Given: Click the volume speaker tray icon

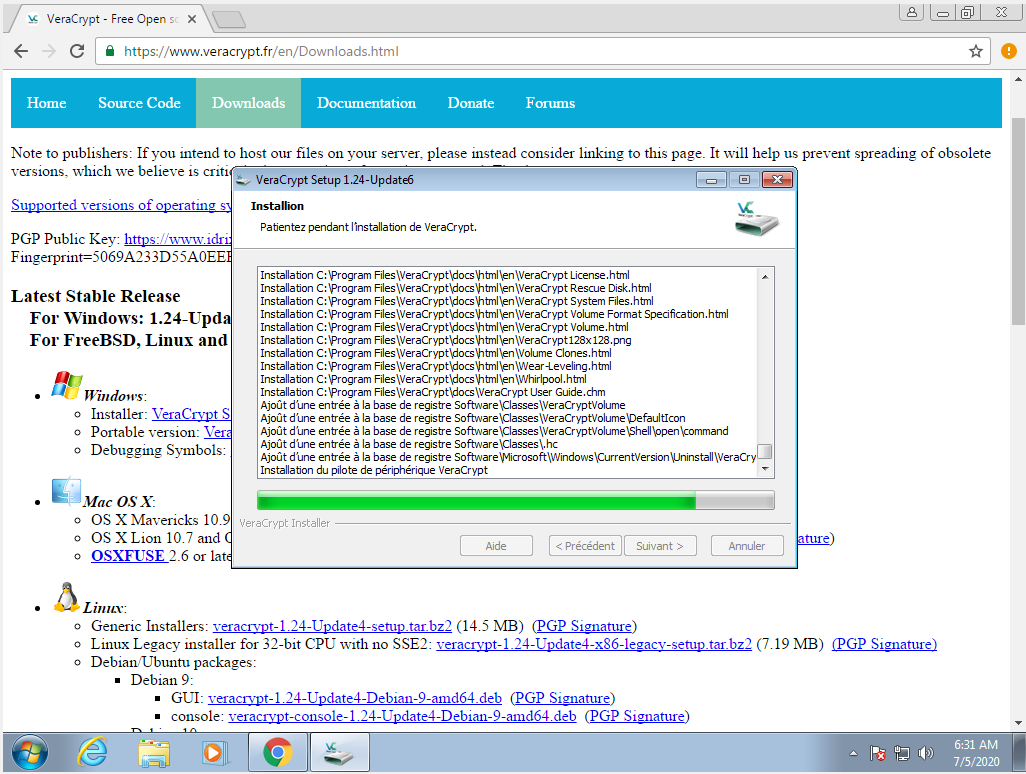Looking at the screenshot, I should click(926, 753).
